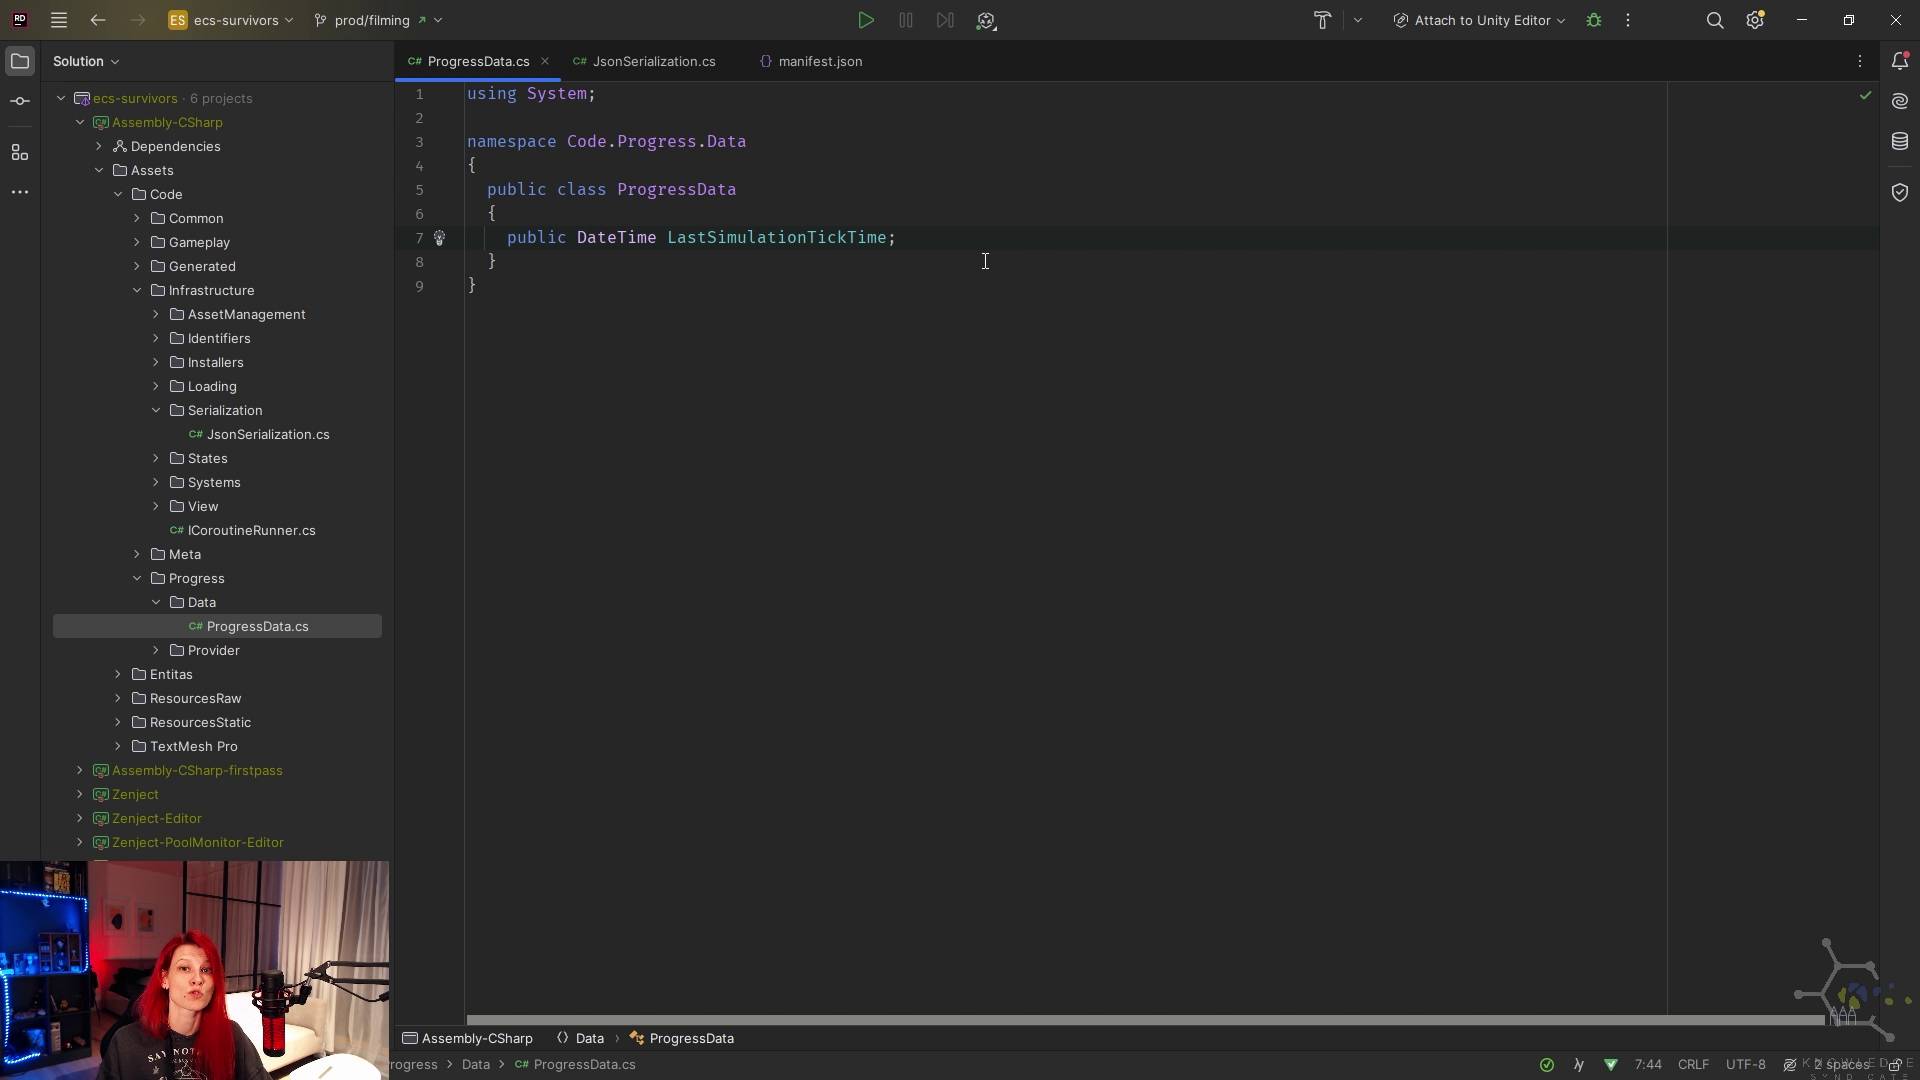Click the horizontal scrollbar in the editor
Viewport: 1920px width, 1080px height.
[x=1145, y=1020]
